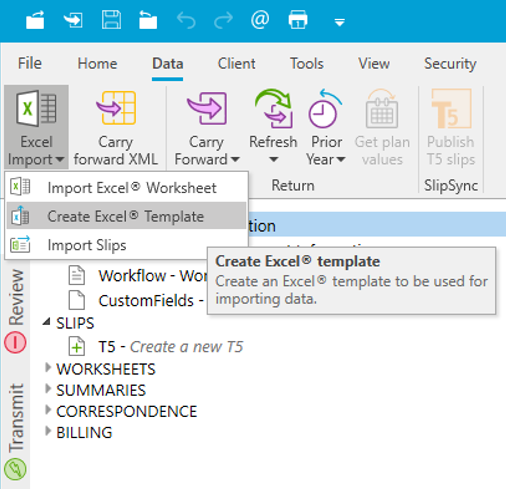Open the CustomFields form in the tree
This screenshot has height=489, width=506.
(151, 301)
